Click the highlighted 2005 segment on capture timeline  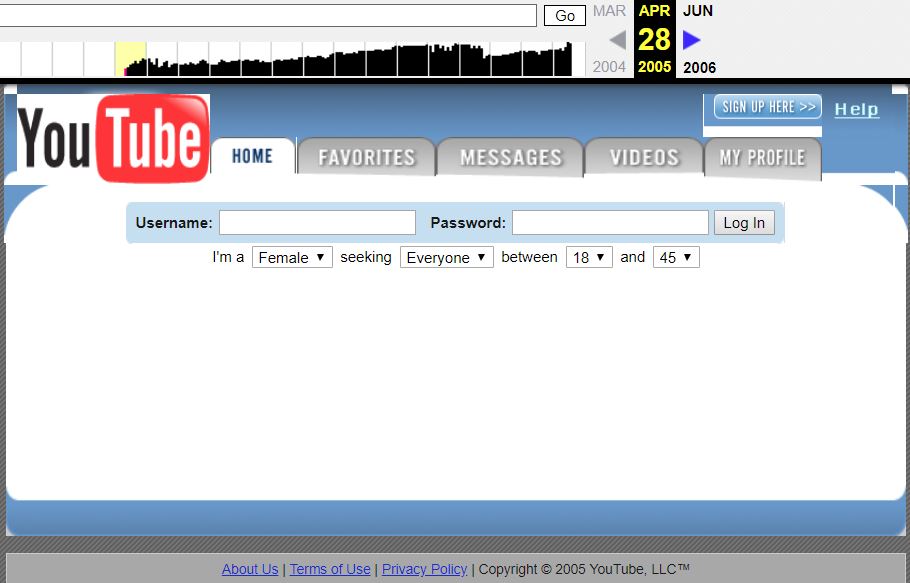(131, 59)
